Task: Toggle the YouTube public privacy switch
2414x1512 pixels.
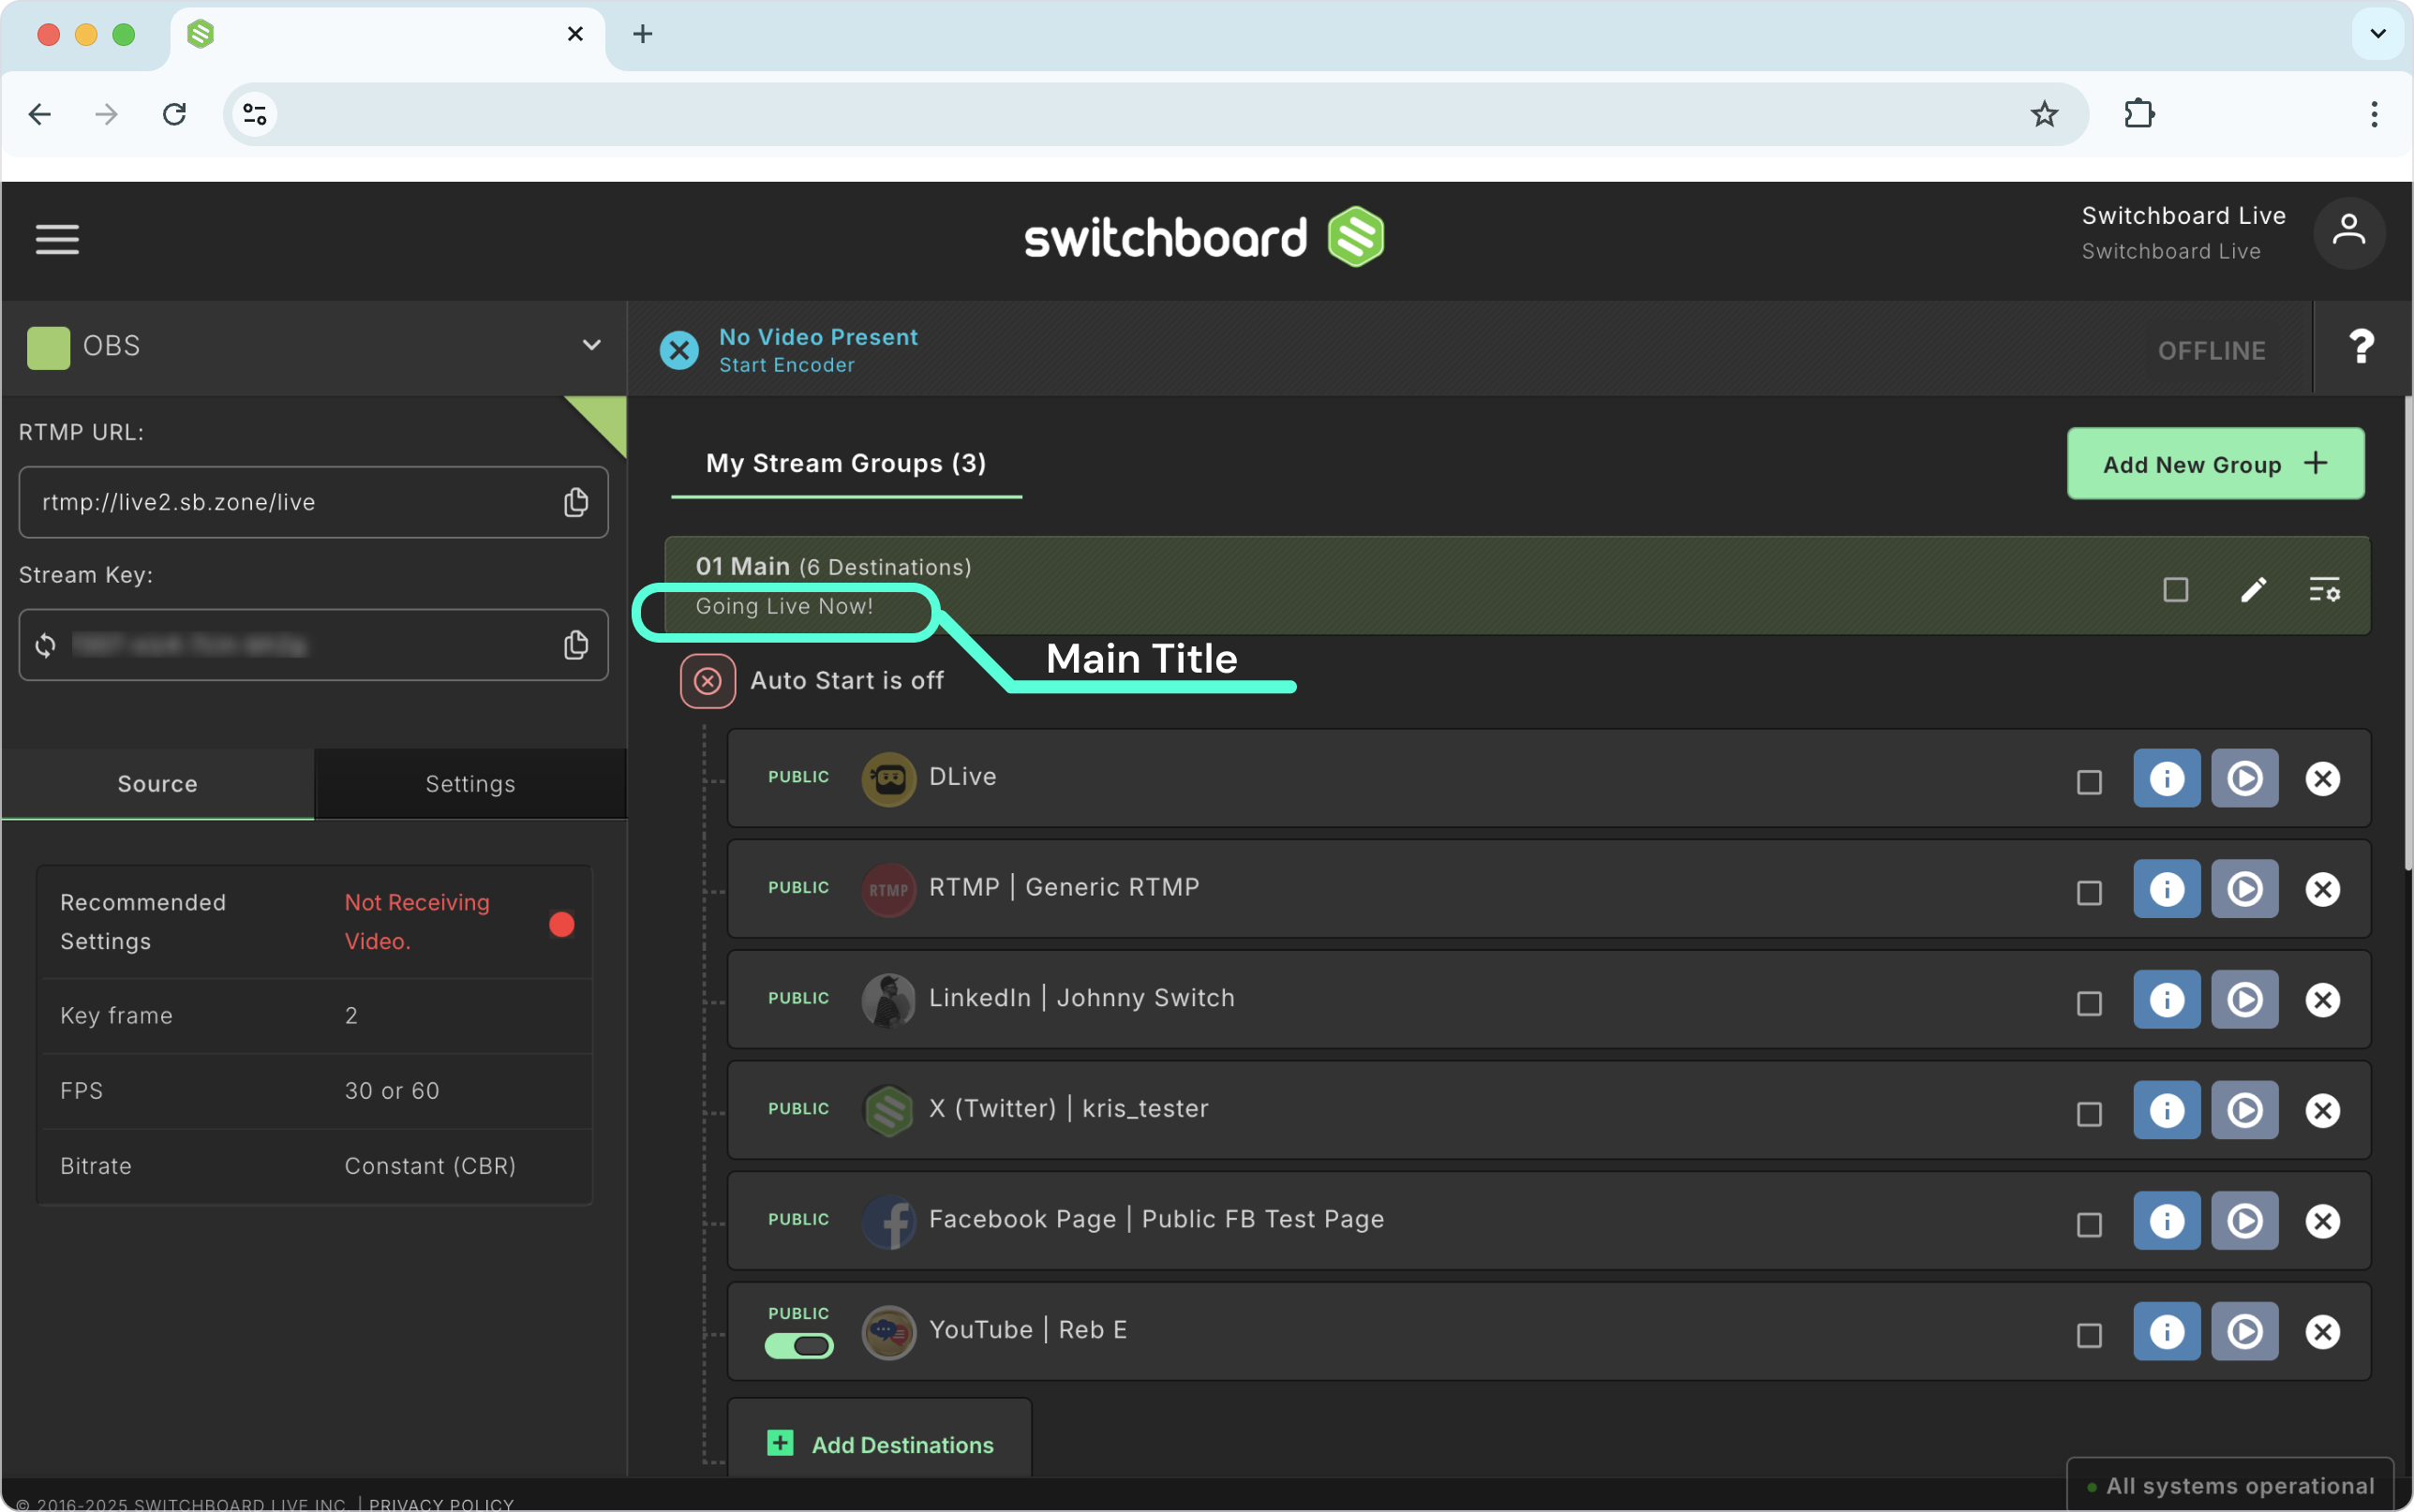Action: point(799,1347)
